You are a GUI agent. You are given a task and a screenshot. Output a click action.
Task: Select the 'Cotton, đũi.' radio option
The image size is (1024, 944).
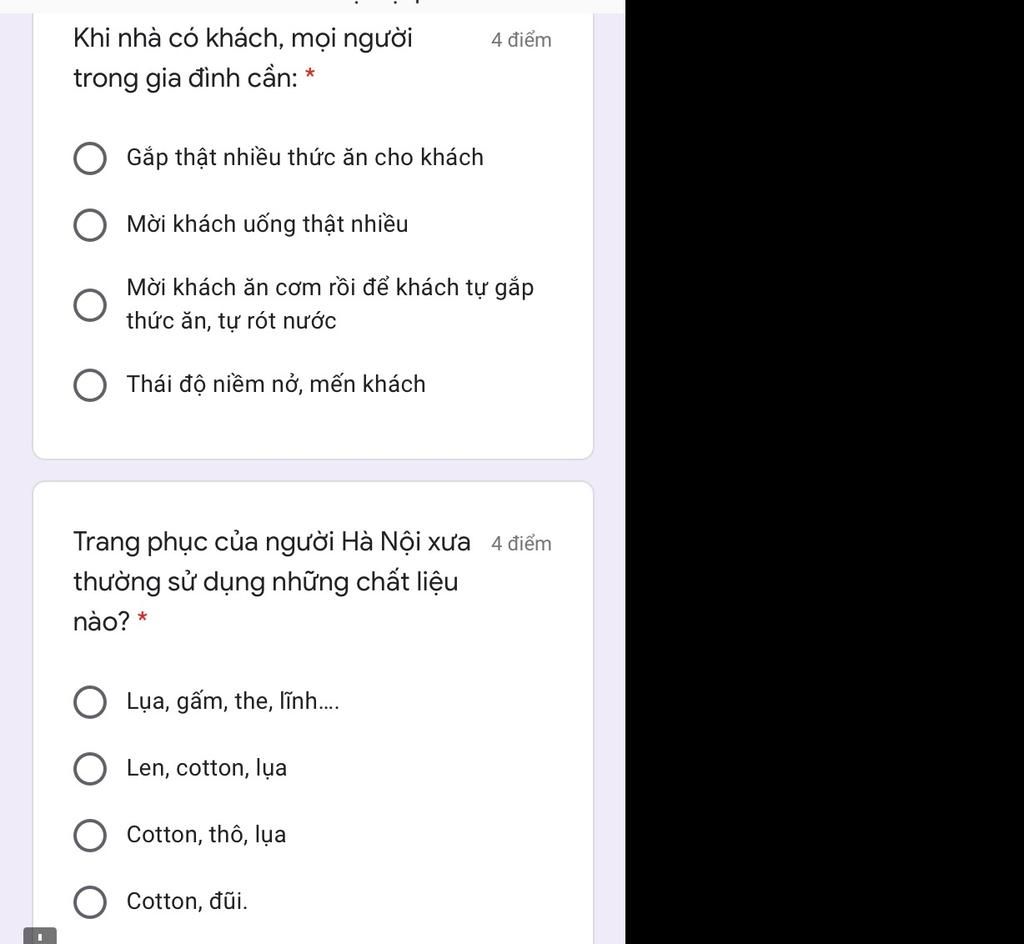pyautogui.click(x=90, y=902)
